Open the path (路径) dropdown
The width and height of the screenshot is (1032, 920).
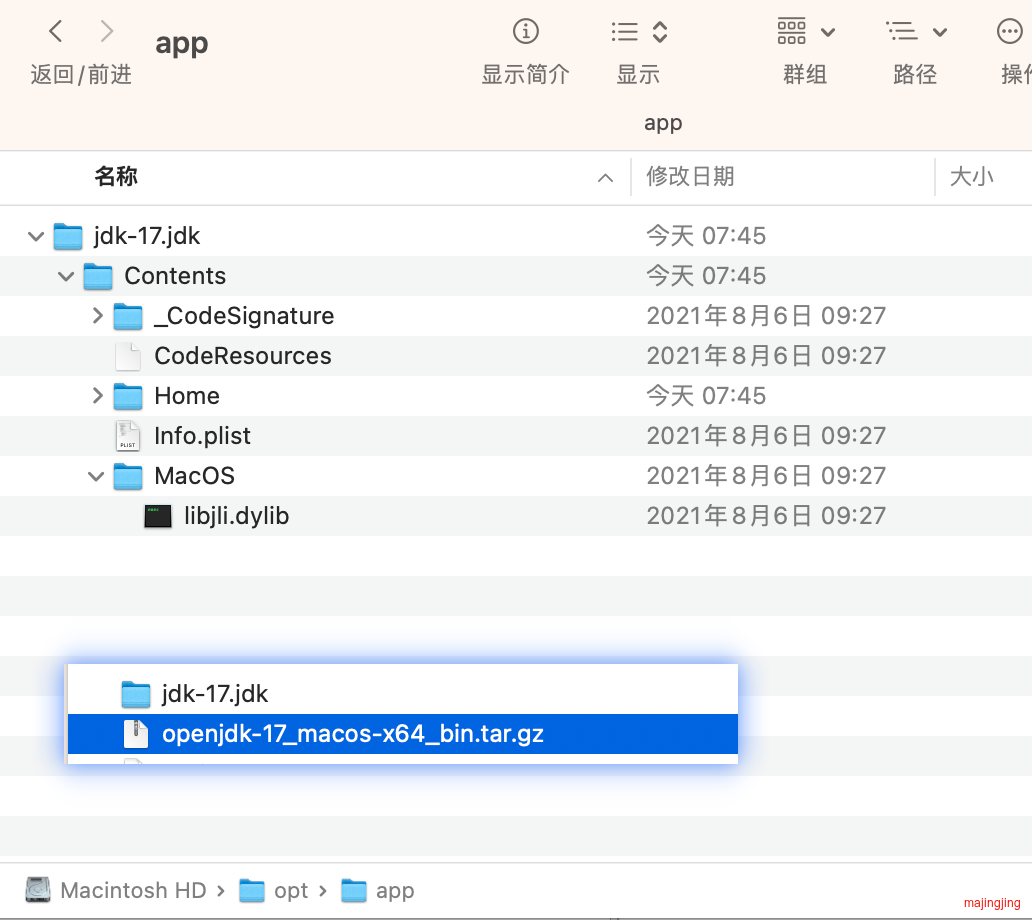[x=916, y=32]
